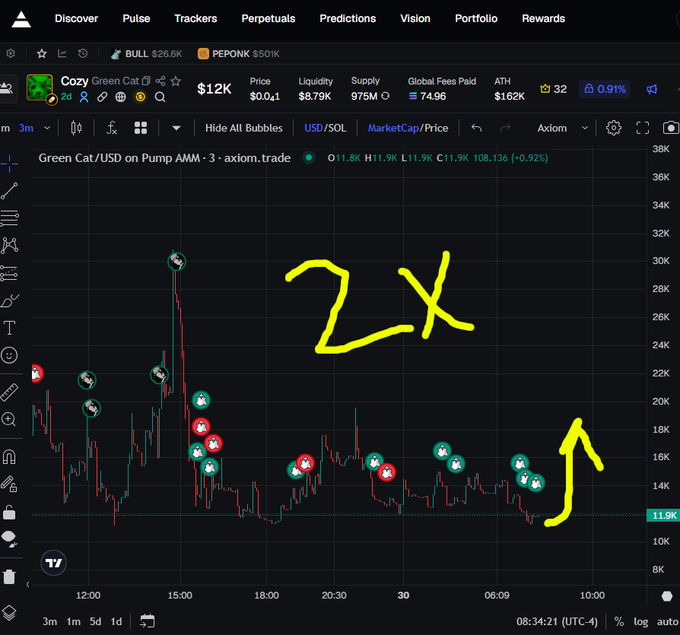Open the Trackers tab
Viewport: 680px width, 635px height.
pos(196,19)
